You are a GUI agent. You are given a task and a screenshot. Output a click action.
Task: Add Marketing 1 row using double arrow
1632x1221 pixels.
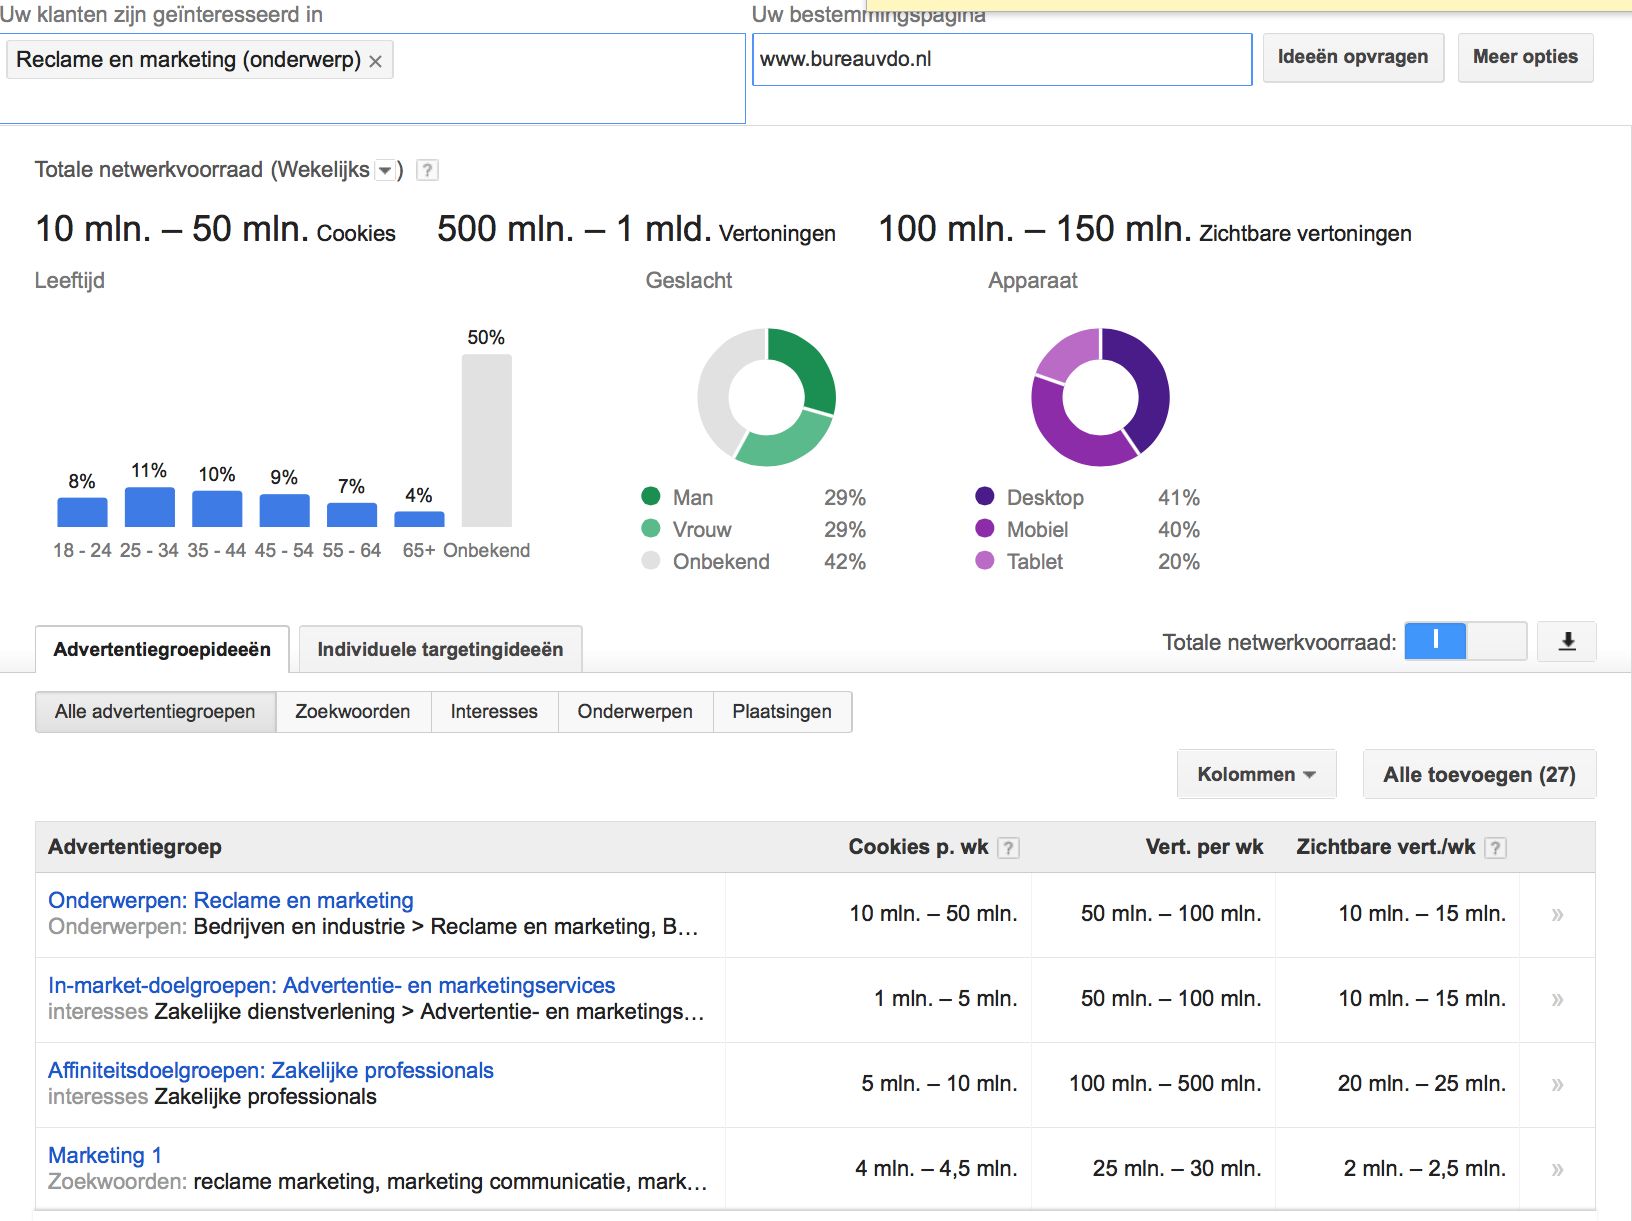click(1557, 1169)
